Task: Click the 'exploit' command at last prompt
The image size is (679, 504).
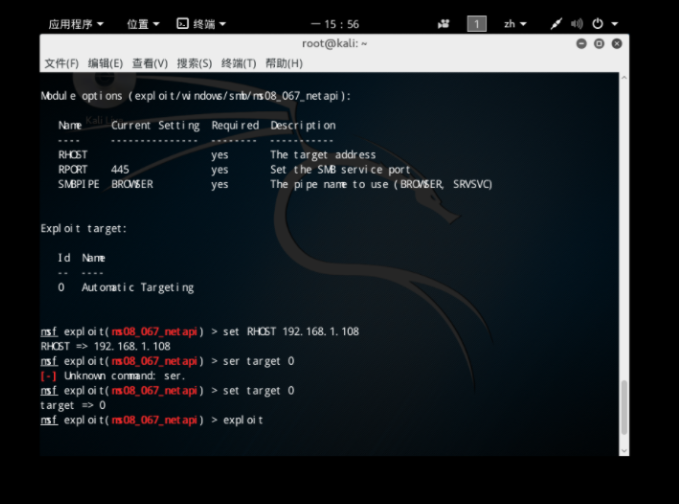Action: tap(242, 420)
